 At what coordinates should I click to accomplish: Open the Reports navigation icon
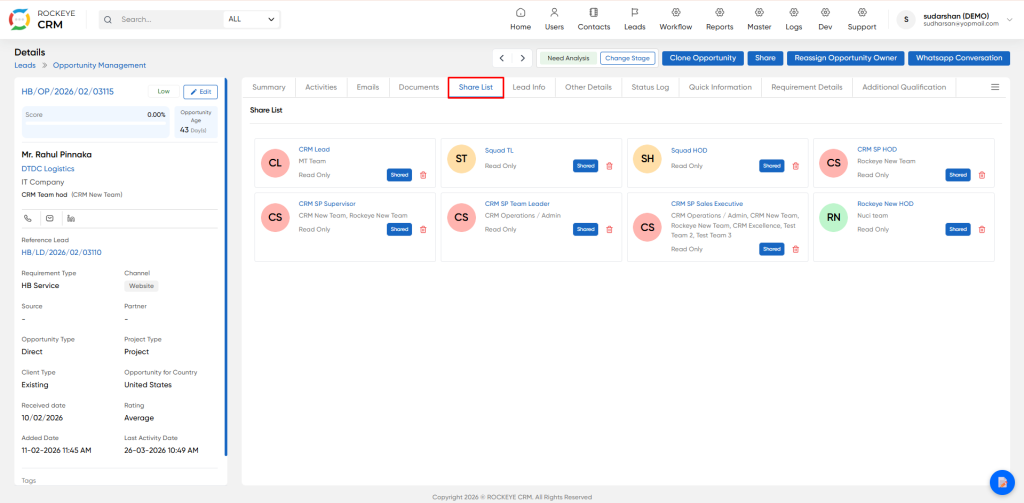(x=720, y=12)
